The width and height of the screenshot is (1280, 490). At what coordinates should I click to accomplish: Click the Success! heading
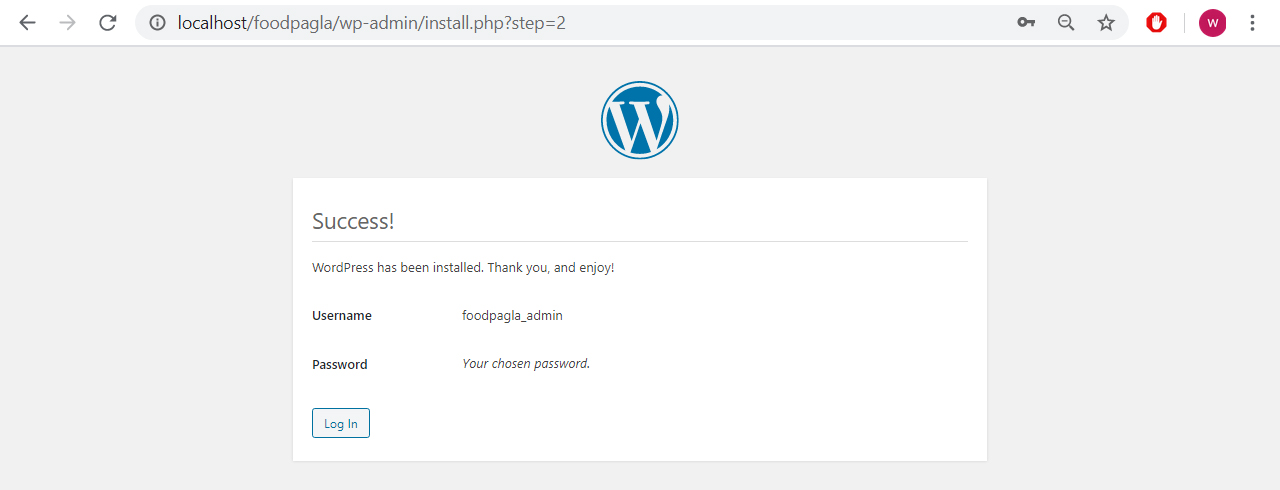[353, 221]
